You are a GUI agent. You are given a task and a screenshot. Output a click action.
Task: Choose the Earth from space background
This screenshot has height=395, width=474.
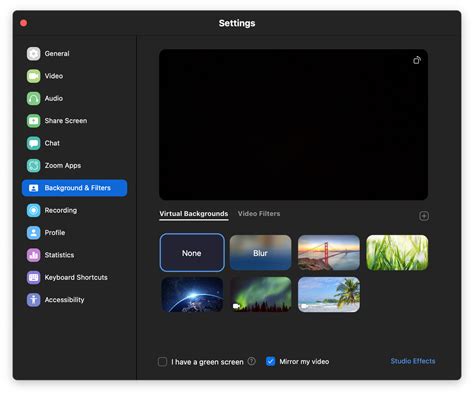pos(192,295)
